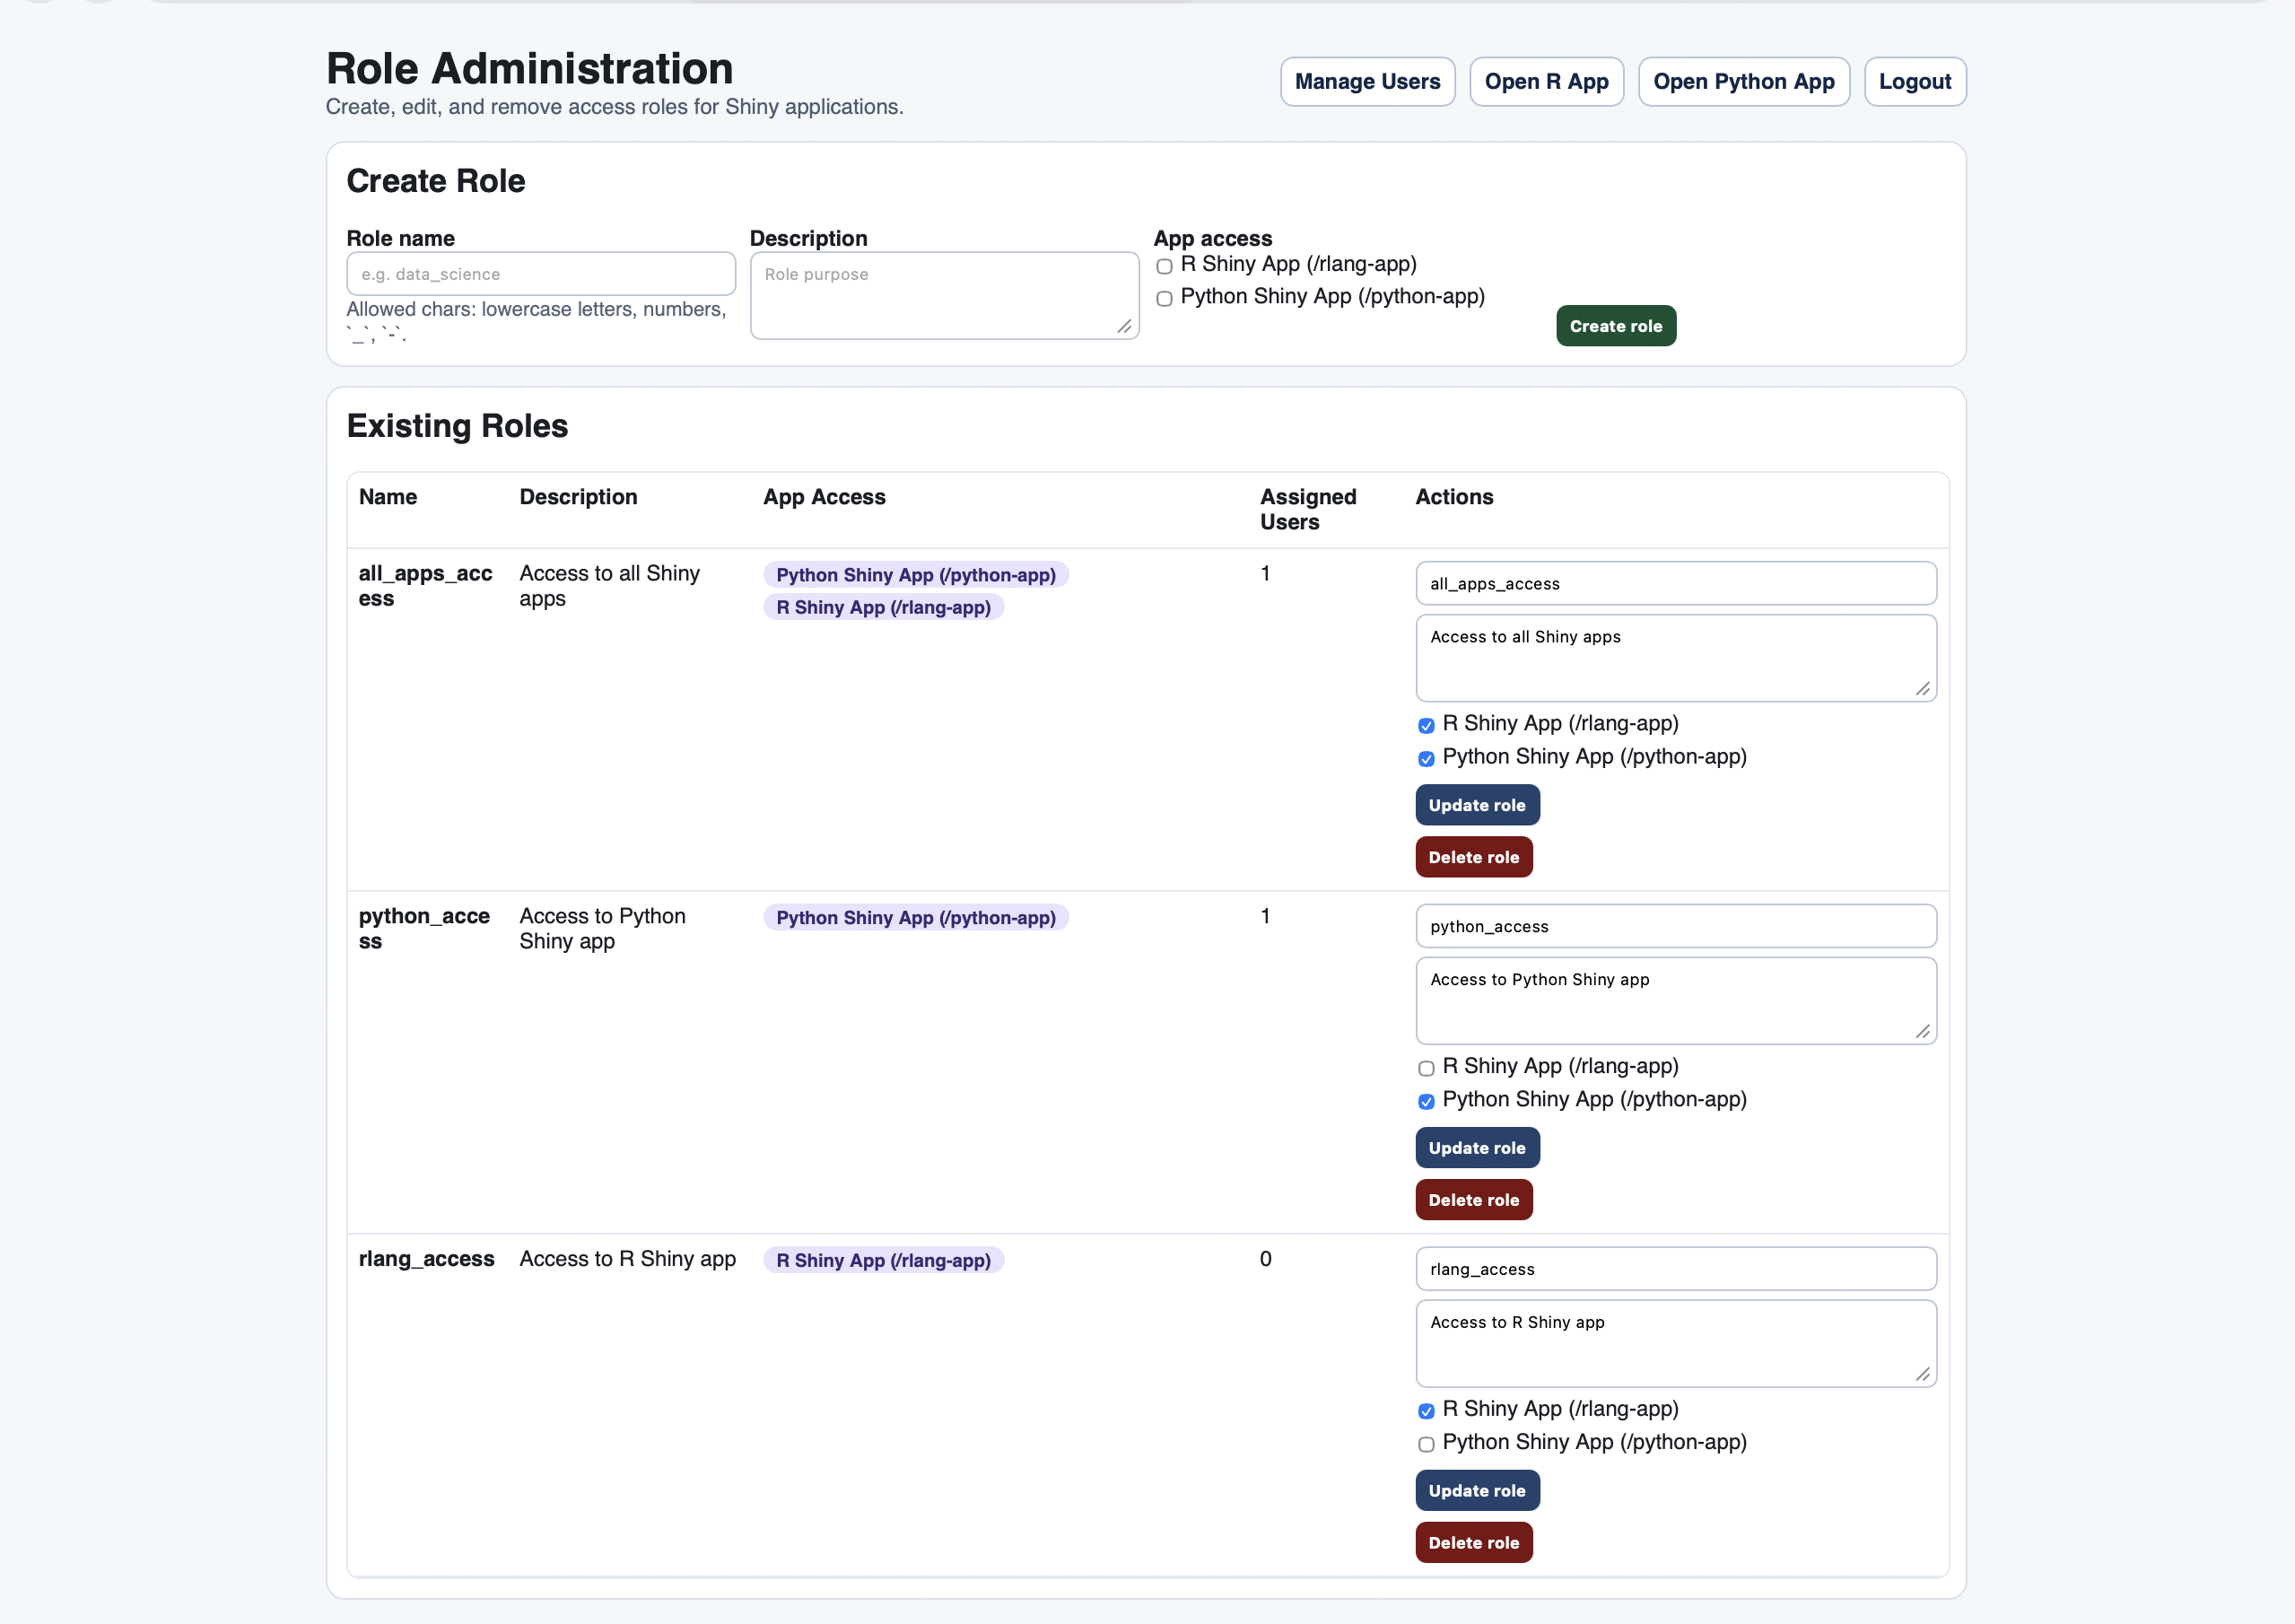This screenshot has height=1624, width=2295.
Task: Check R Shiny App in Create Role section
Action: (1163, 266)
